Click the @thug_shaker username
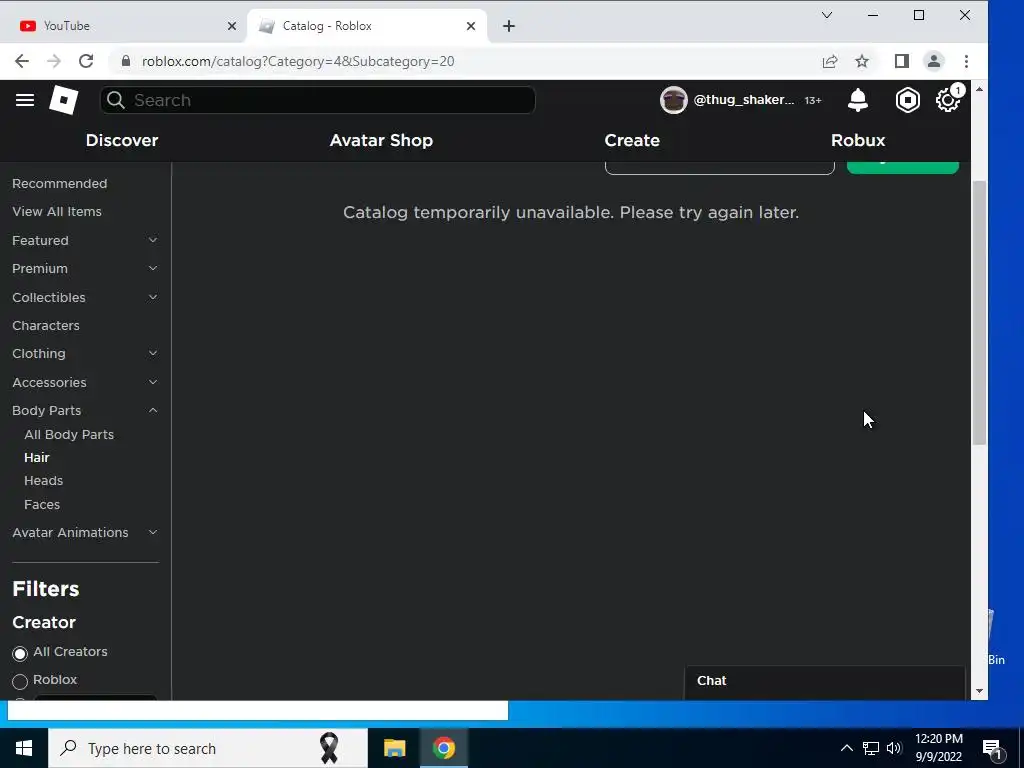Image resolution: width=1024 pixels, height=768 pixels. pyautogui.click(x=744, y=100)
